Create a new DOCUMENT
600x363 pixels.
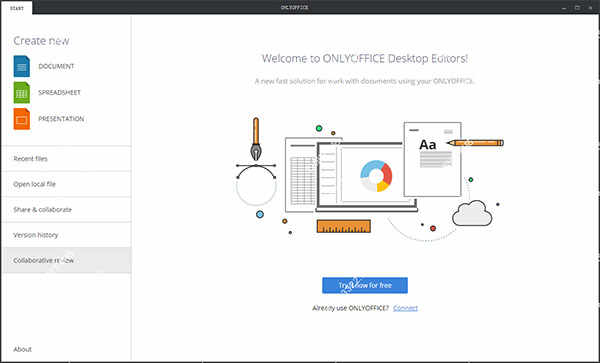click(56, 66)
